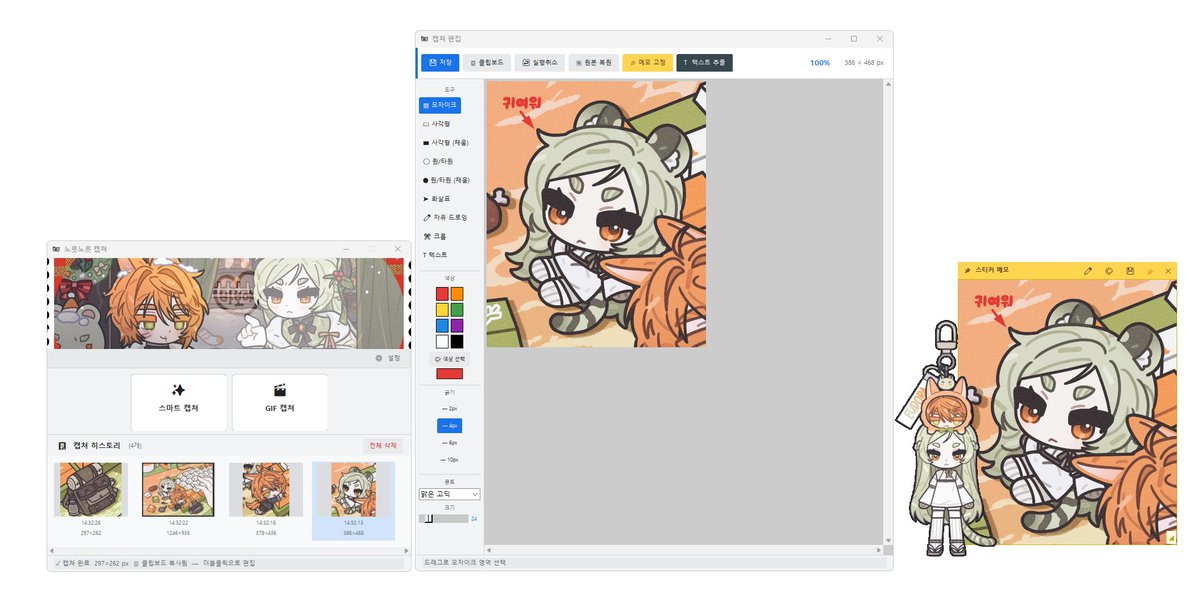Select the 사각형 (채움) filled rectangle tool
1200x590 pixels.
[x=446, y=142]
